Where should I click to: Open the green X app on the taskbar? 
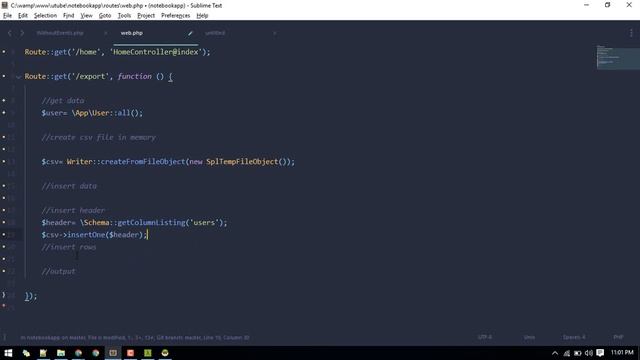click(148, 353)
